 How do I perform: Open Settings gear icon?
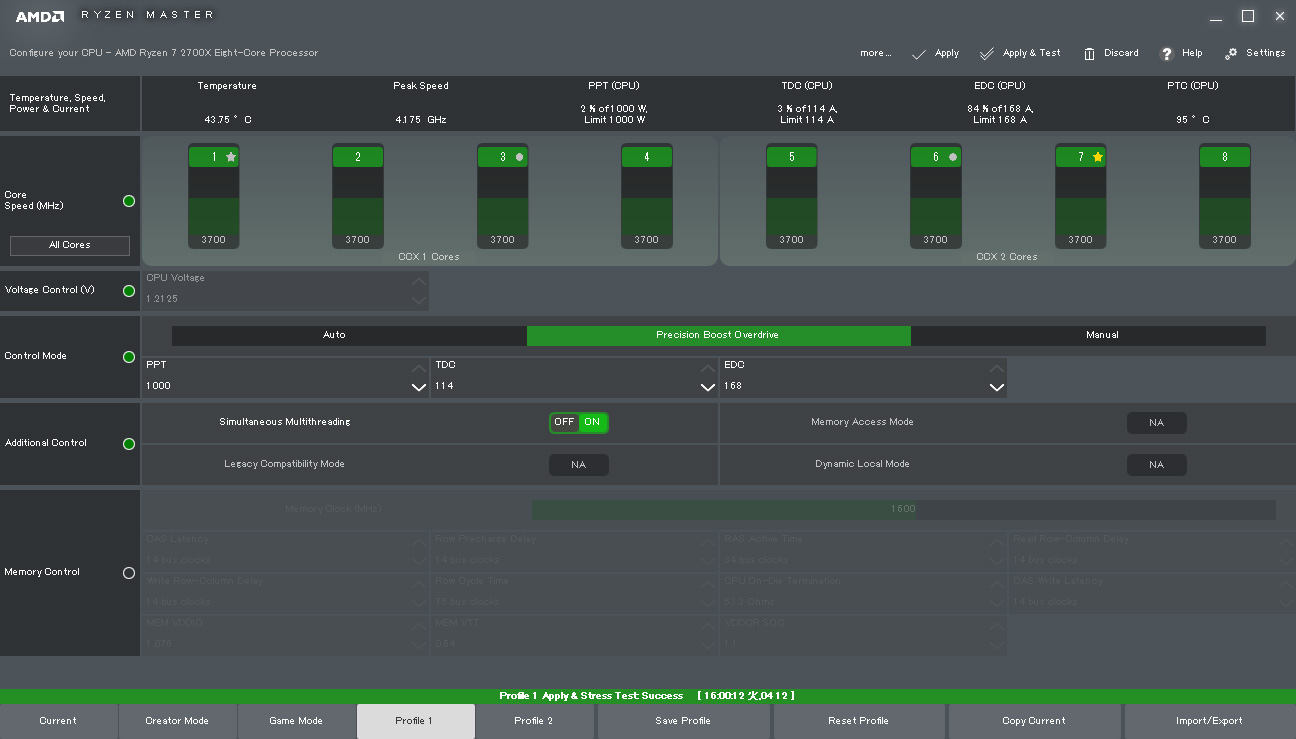click(1231, 54)
